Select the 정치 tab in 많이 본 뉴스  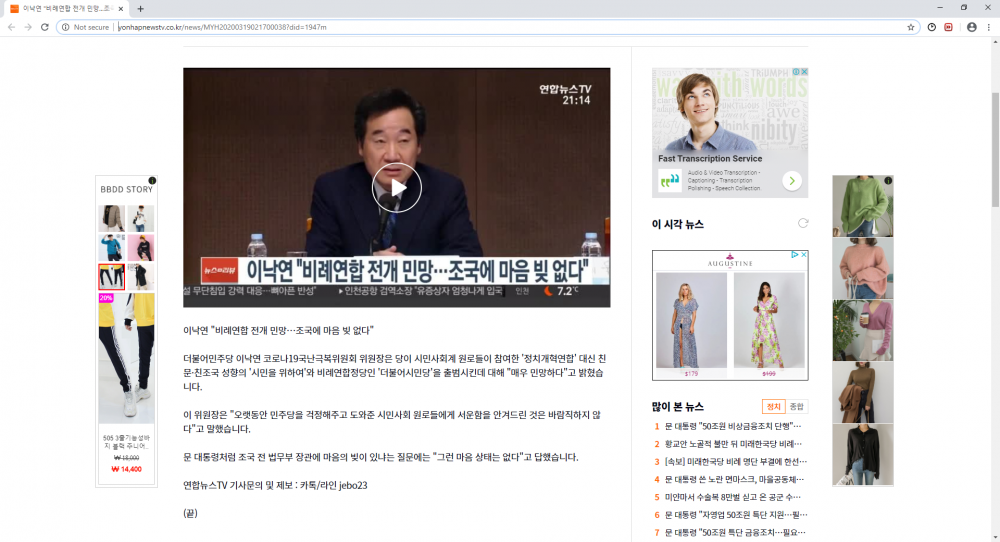(773, 406)
